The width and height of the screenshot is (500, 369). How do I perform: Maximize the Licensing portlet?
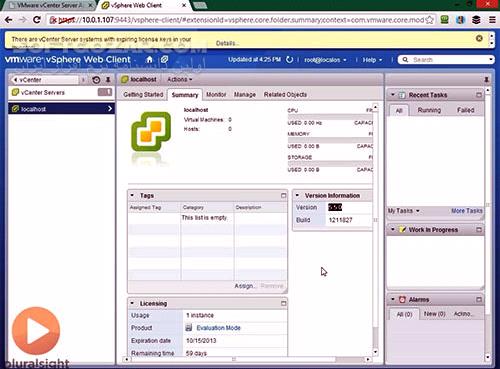point(283,303)
